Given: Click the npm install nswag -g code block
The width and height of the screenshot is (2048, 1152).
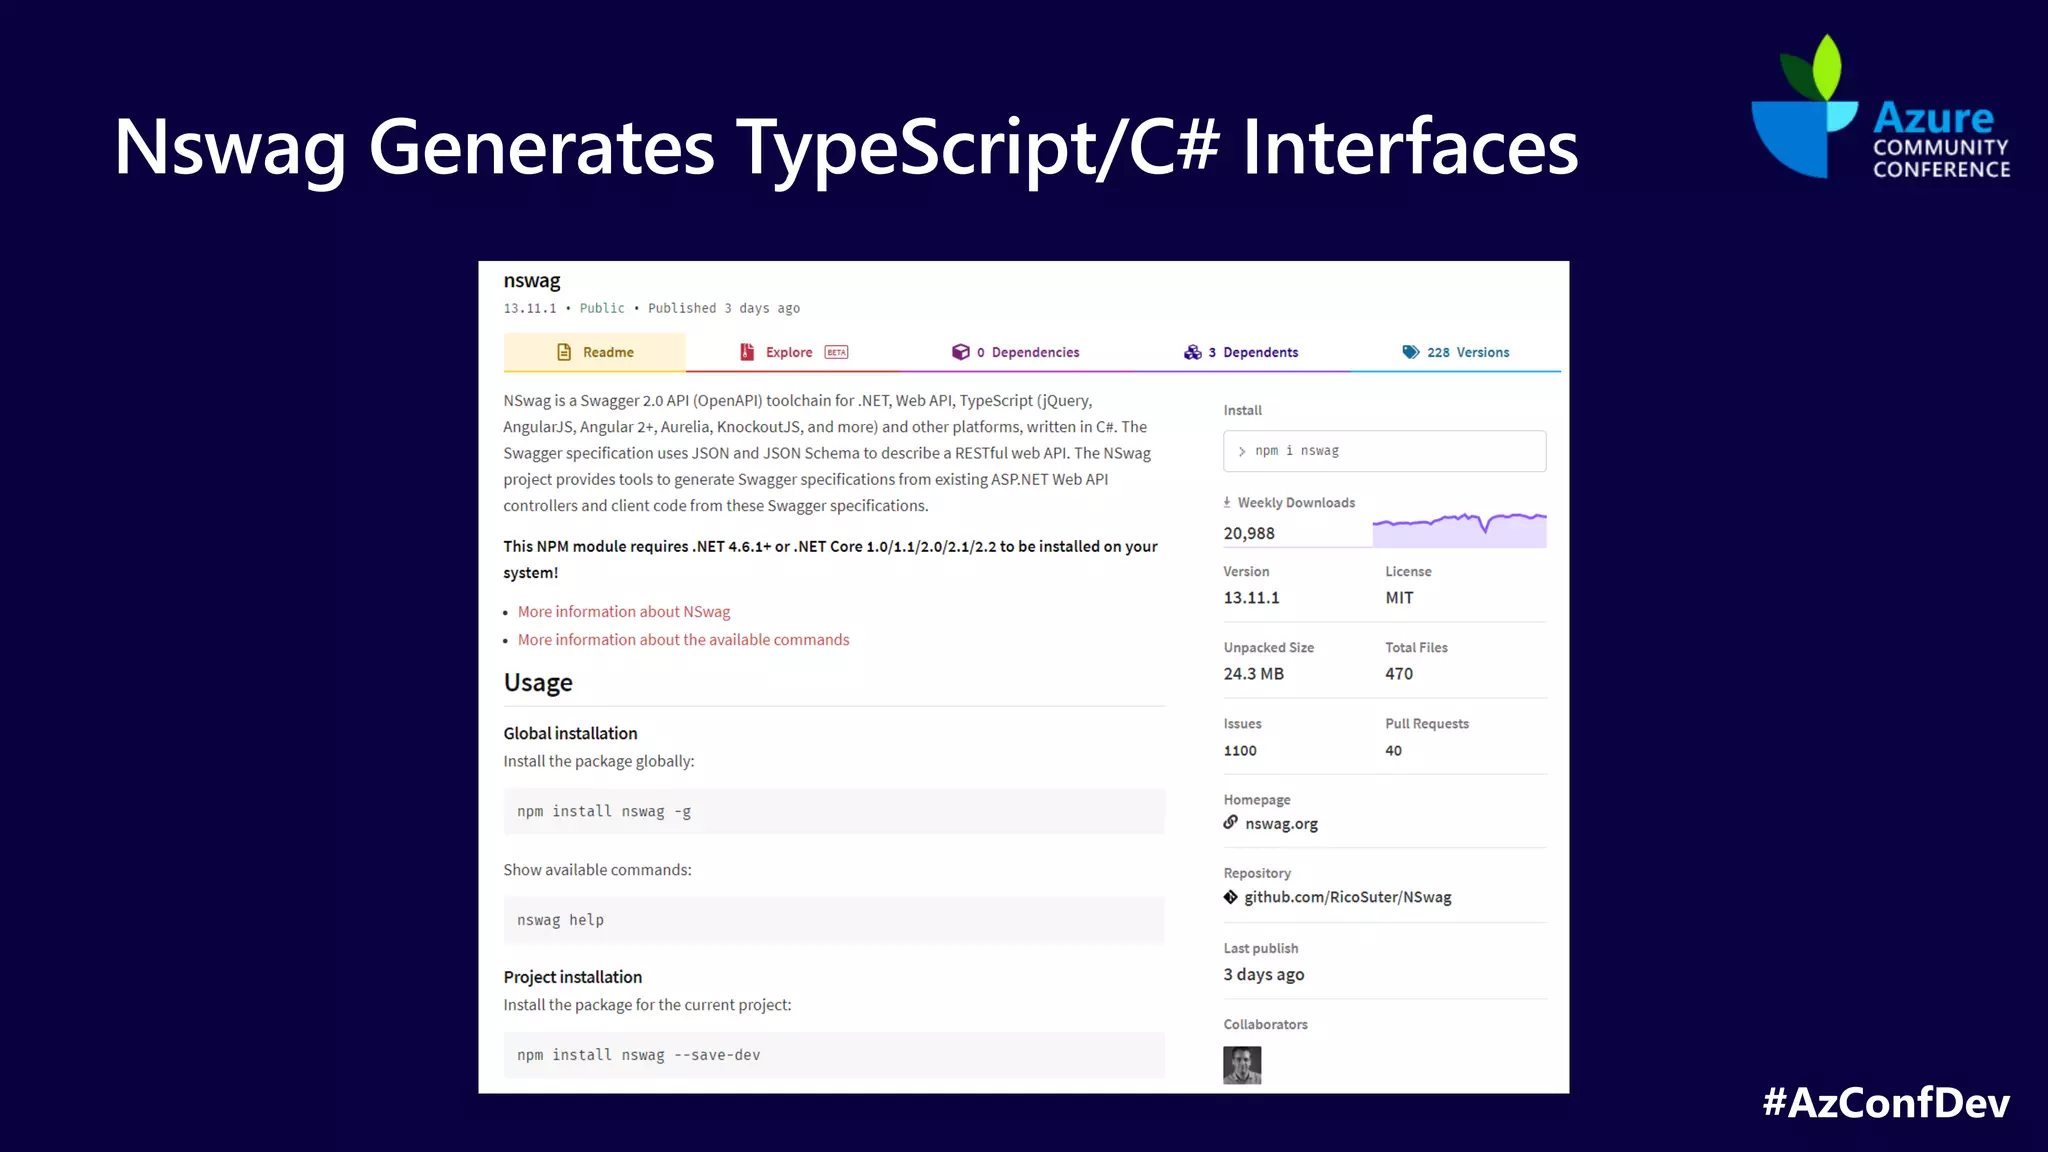Looking at the screenshot, I should [834, 811].
